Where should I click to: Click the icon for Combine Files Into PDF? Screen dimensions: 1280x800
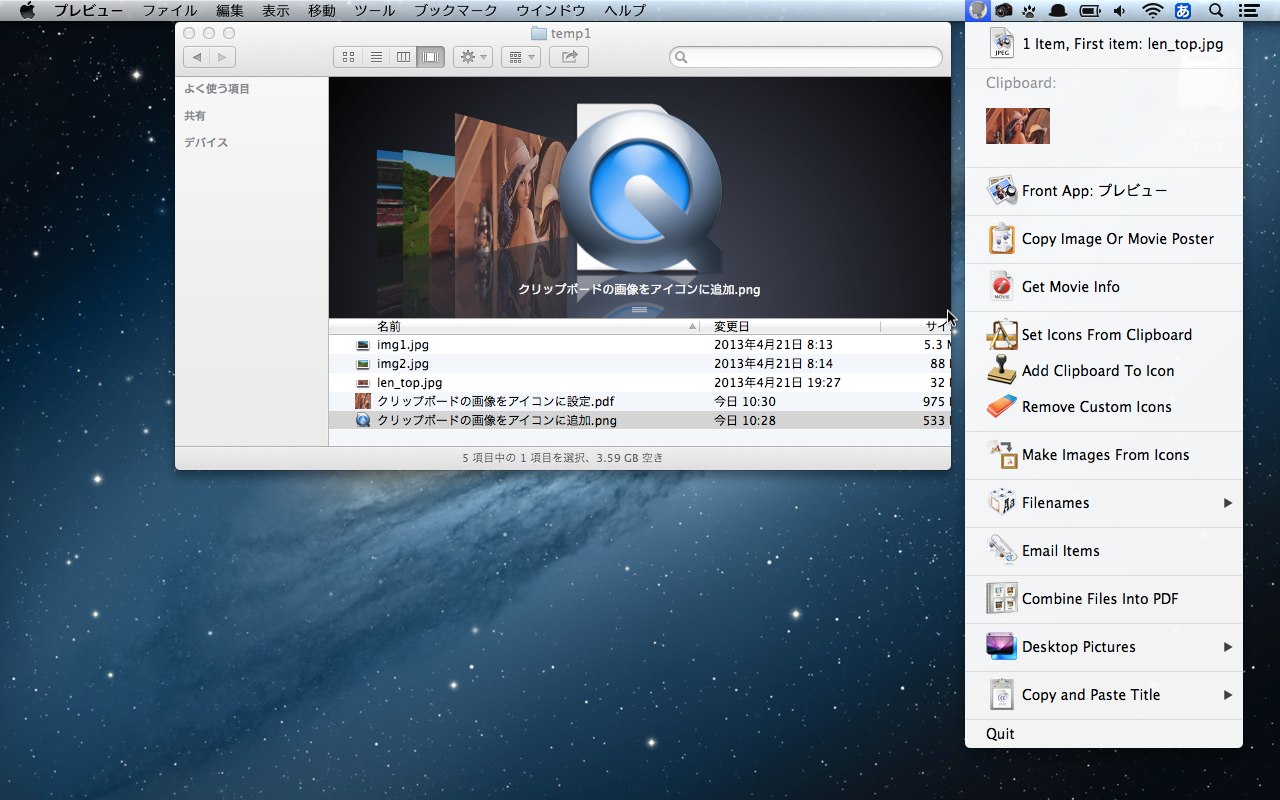1001,599
